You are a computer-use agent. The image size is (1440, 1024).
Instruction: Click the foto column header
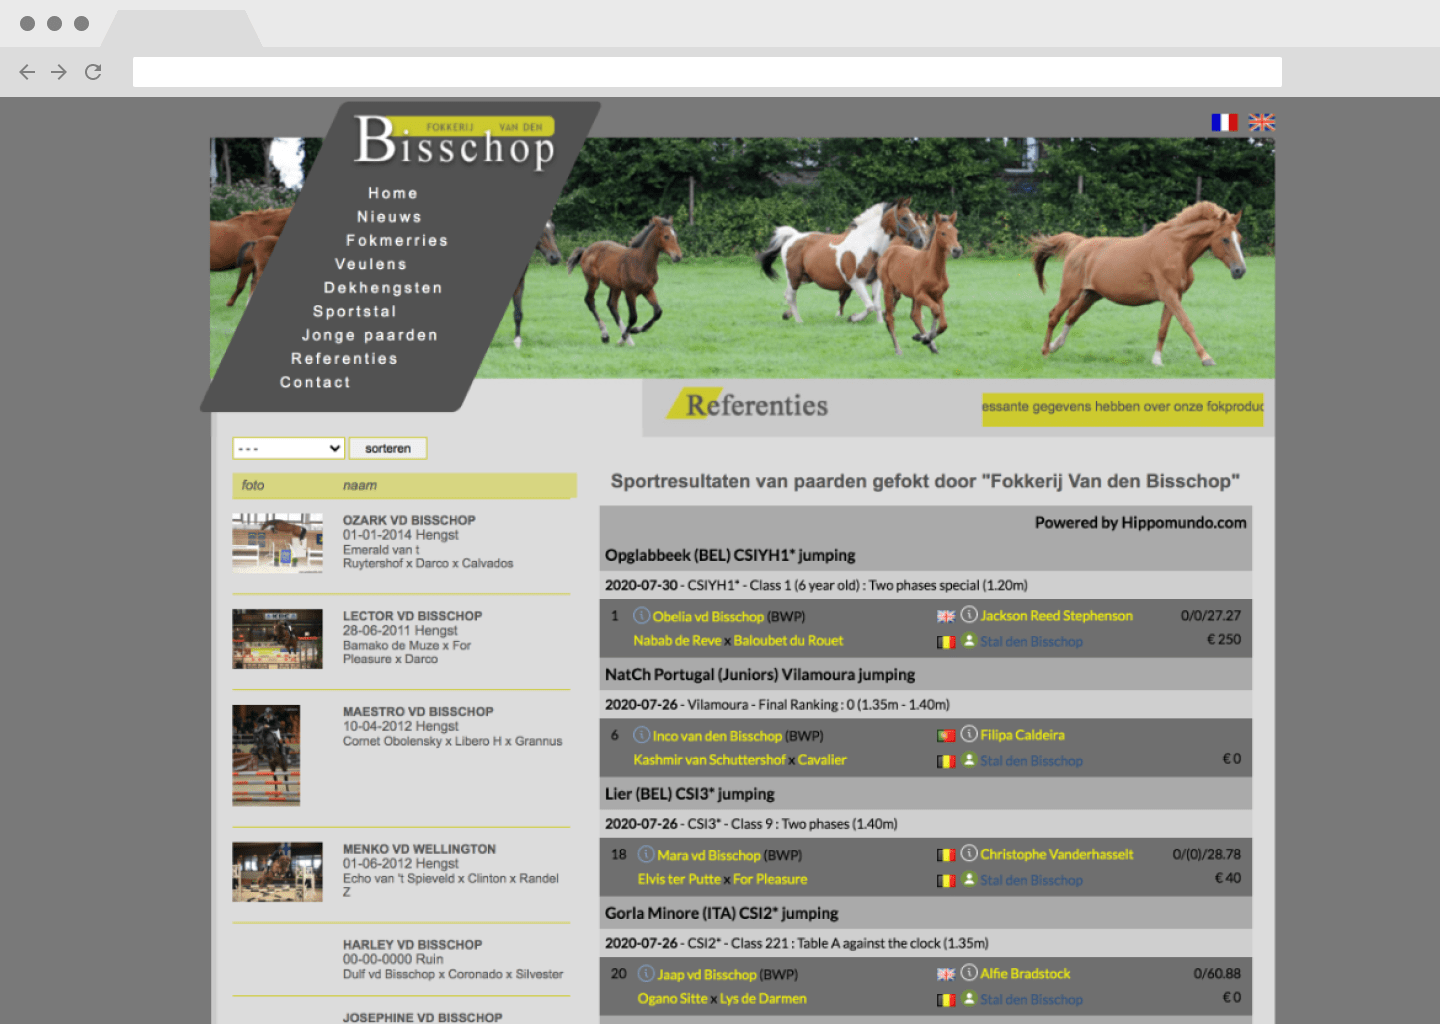coord(253,485)
